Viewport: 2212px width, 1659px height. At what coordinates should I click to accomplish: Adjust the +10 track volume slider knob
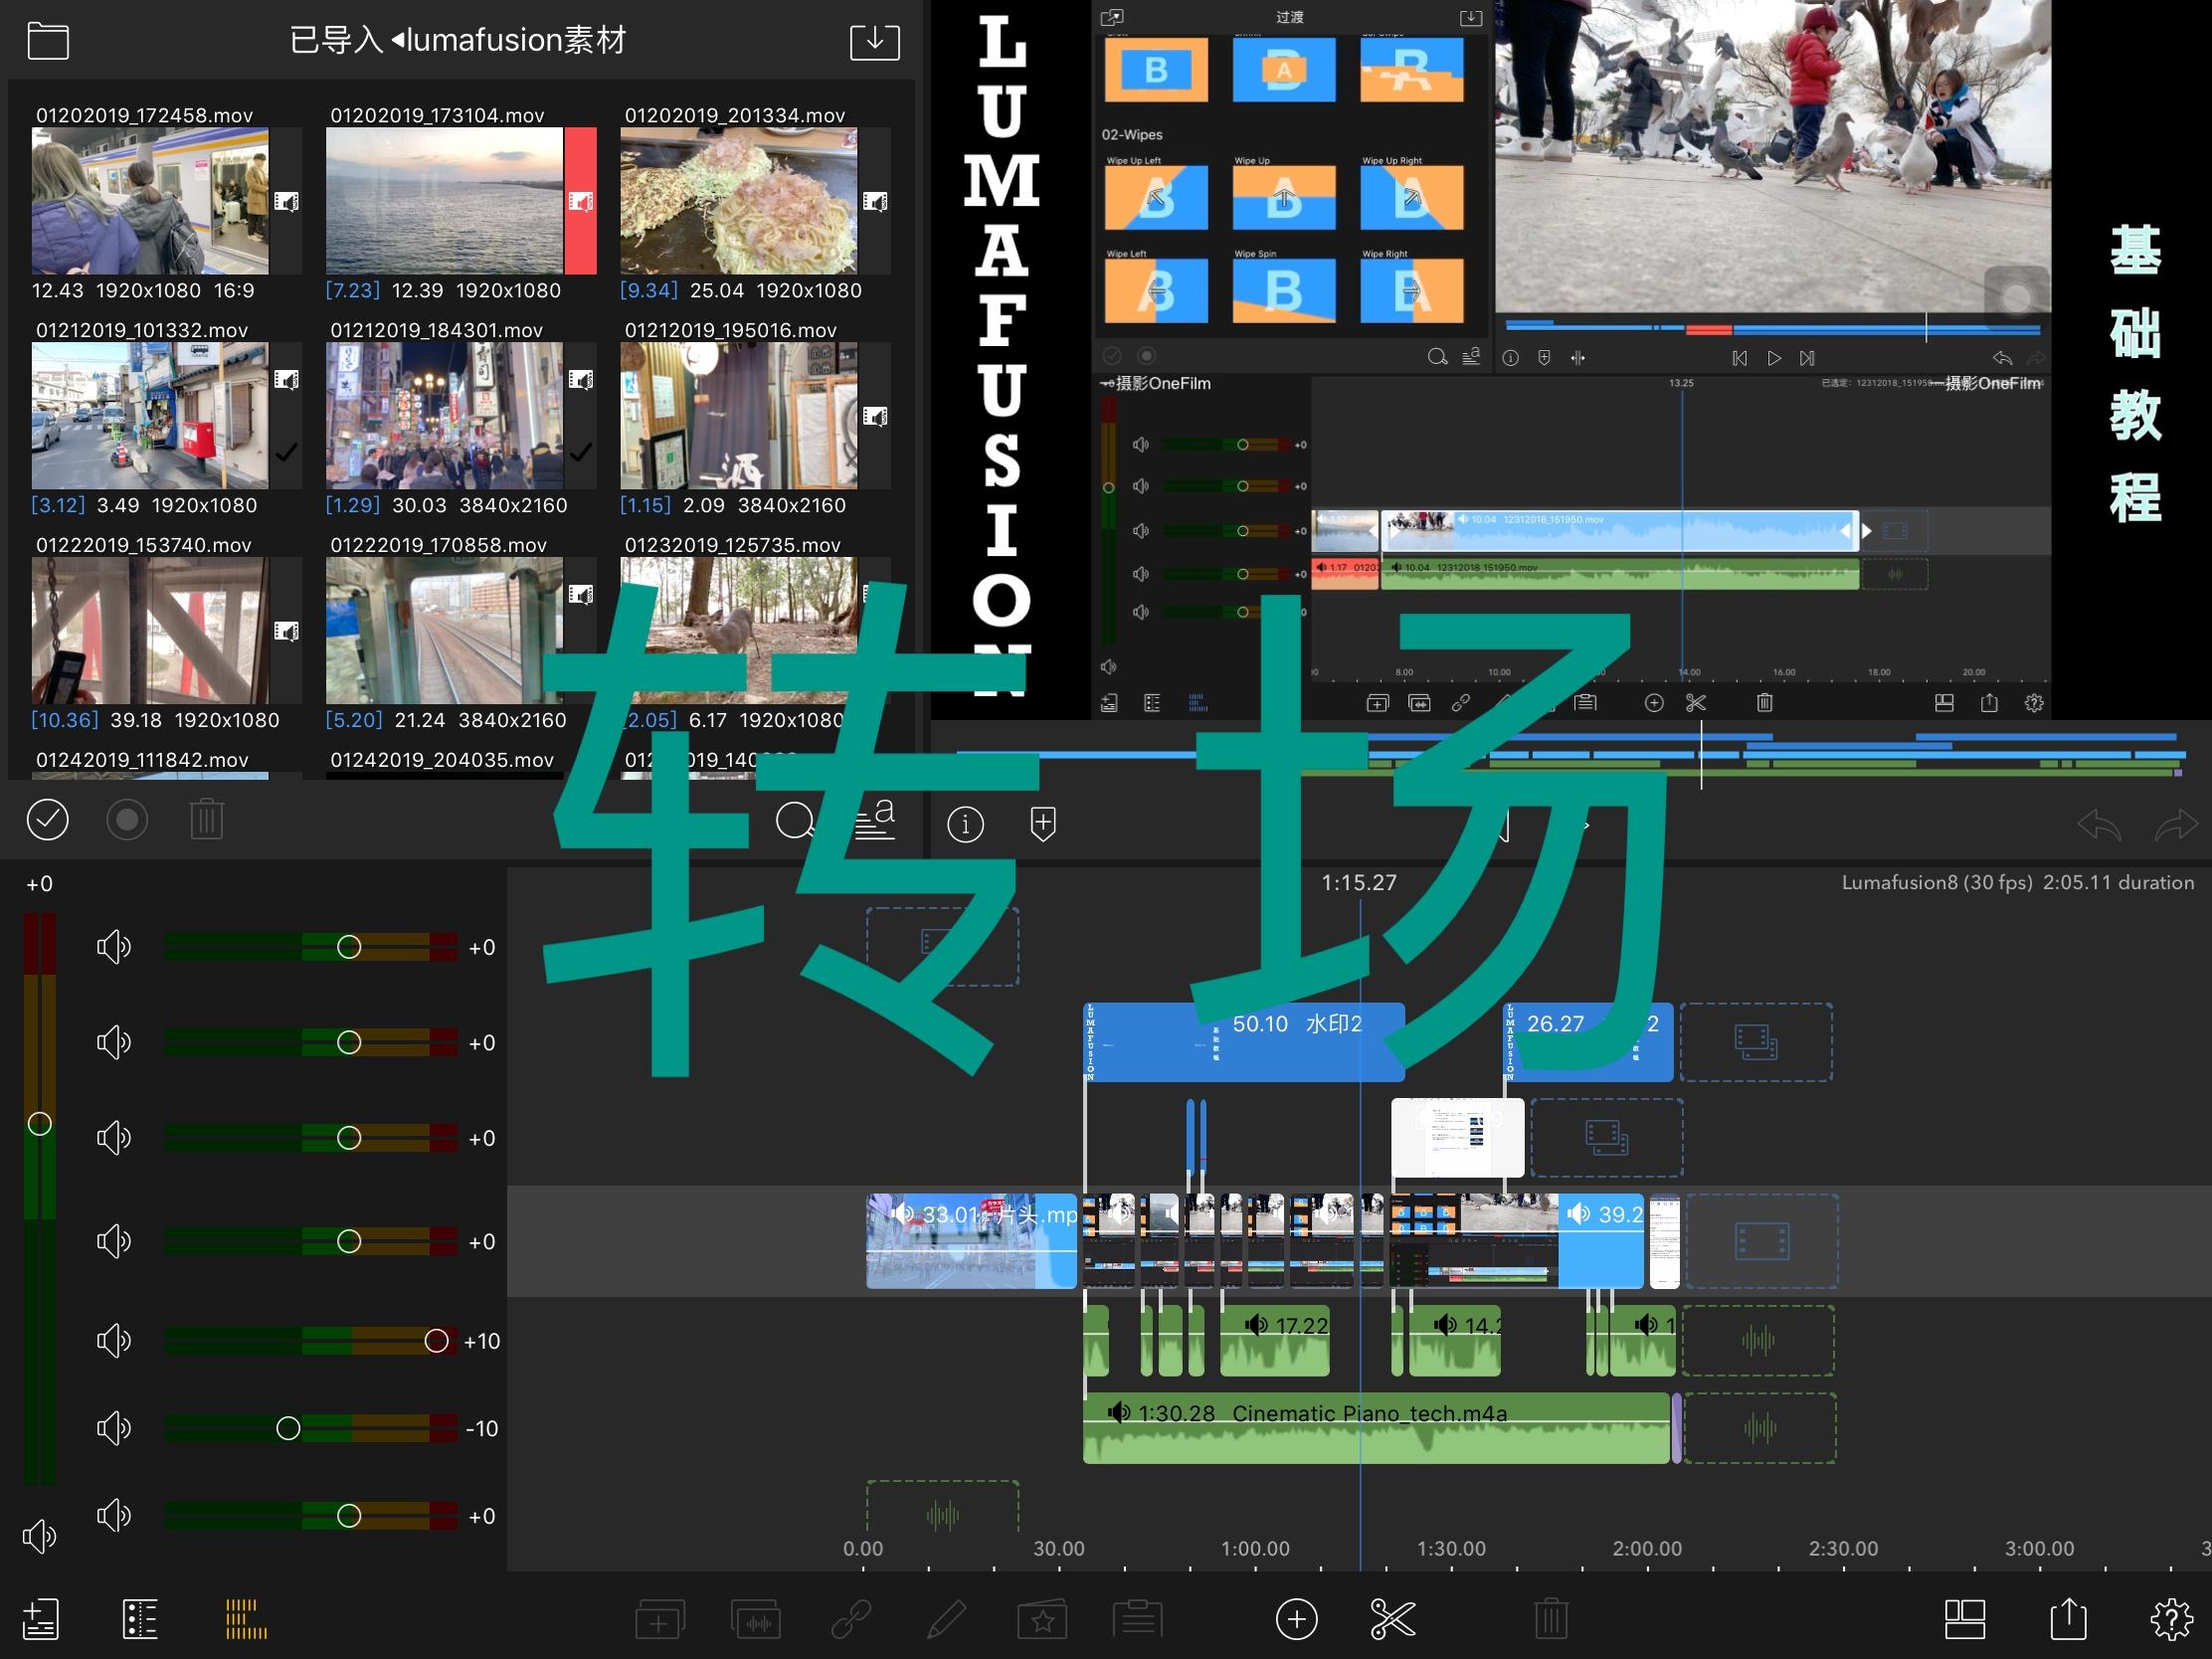436,1341
